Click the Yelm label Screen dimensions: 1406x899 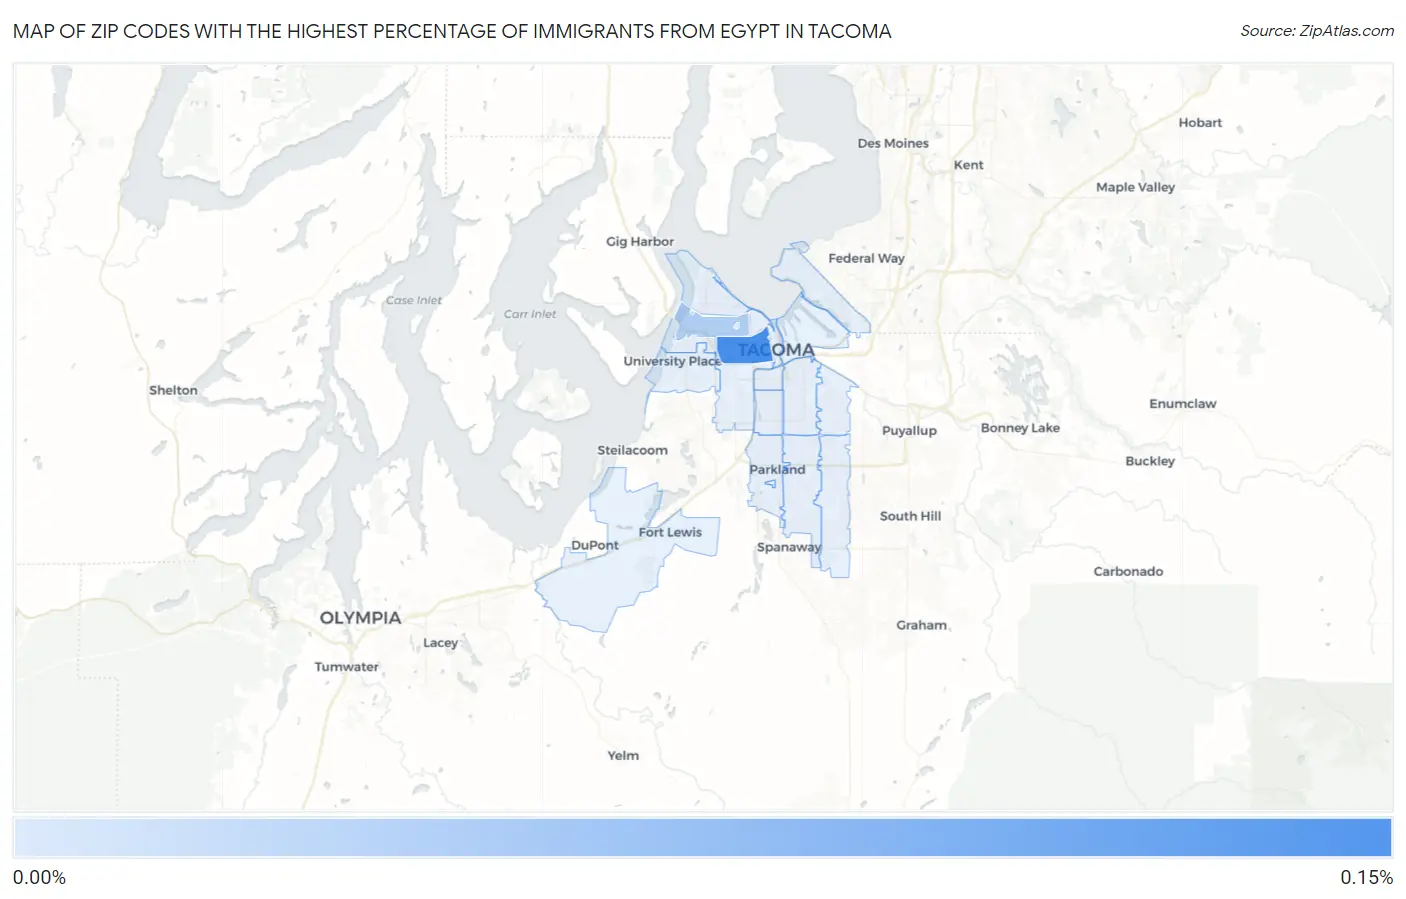[x=623, y=756]
